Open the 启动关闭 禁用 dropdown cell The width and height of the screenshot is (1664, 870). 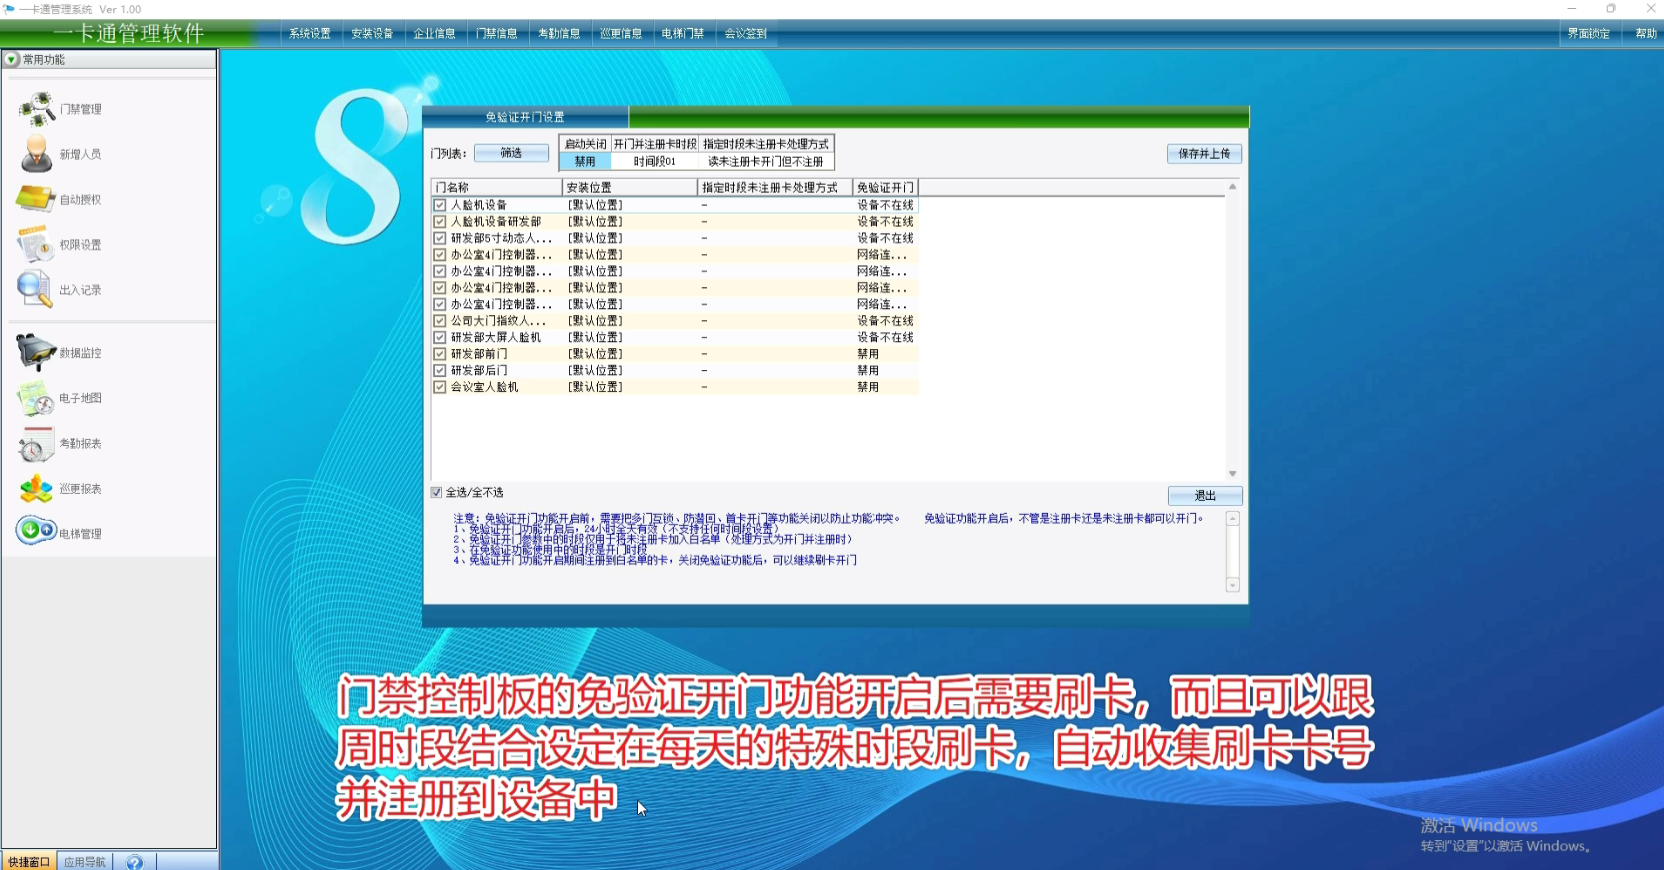pos(585,161)
